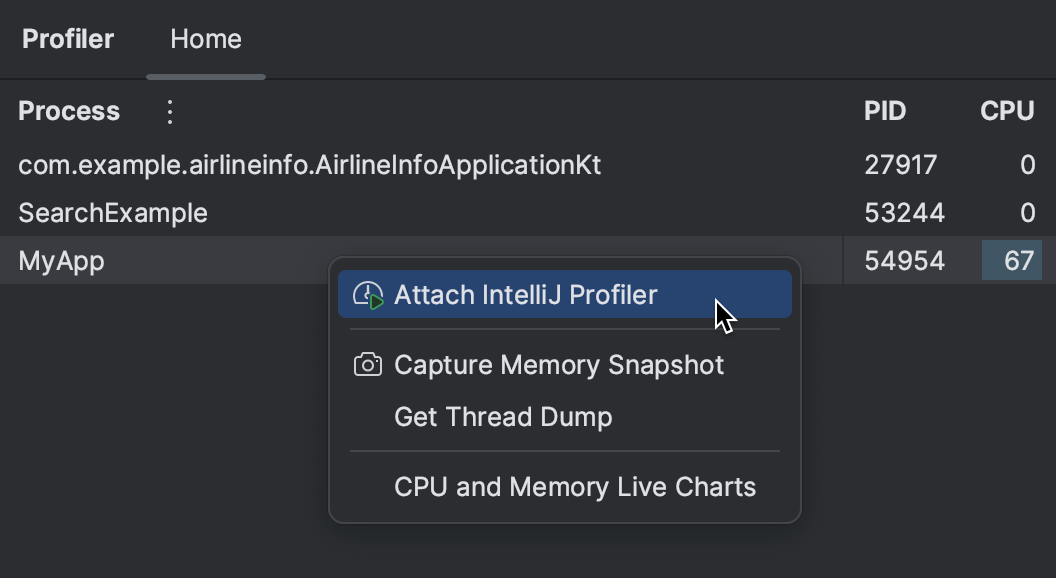
Task: Choose Capture Memory Snapshot from the menu
Action: 559,364
